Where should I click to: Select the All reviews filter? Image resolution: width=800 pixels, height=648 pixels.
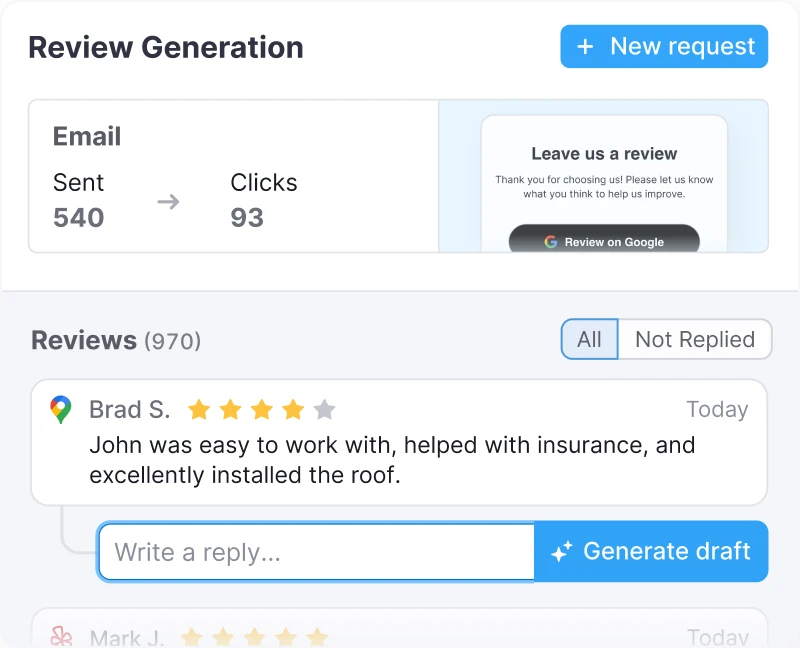589,340
